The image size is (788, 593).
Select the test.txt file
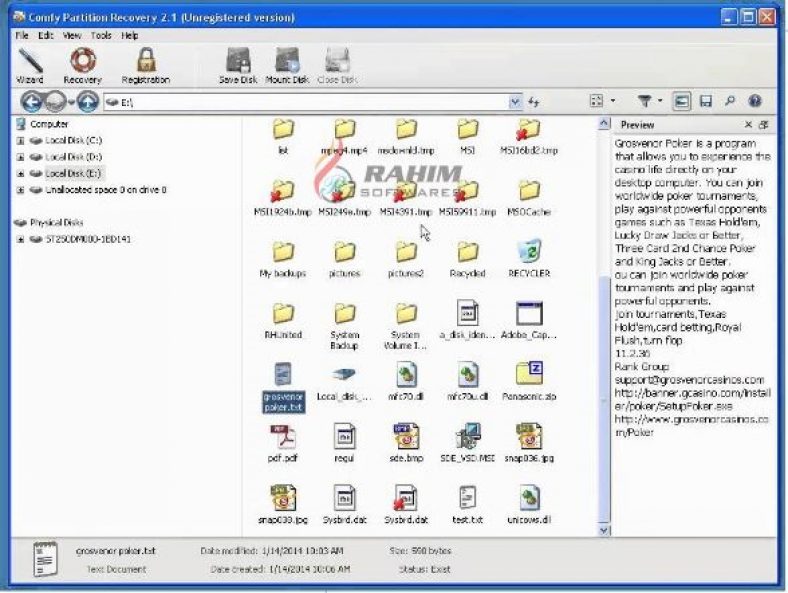coord(467,505)
